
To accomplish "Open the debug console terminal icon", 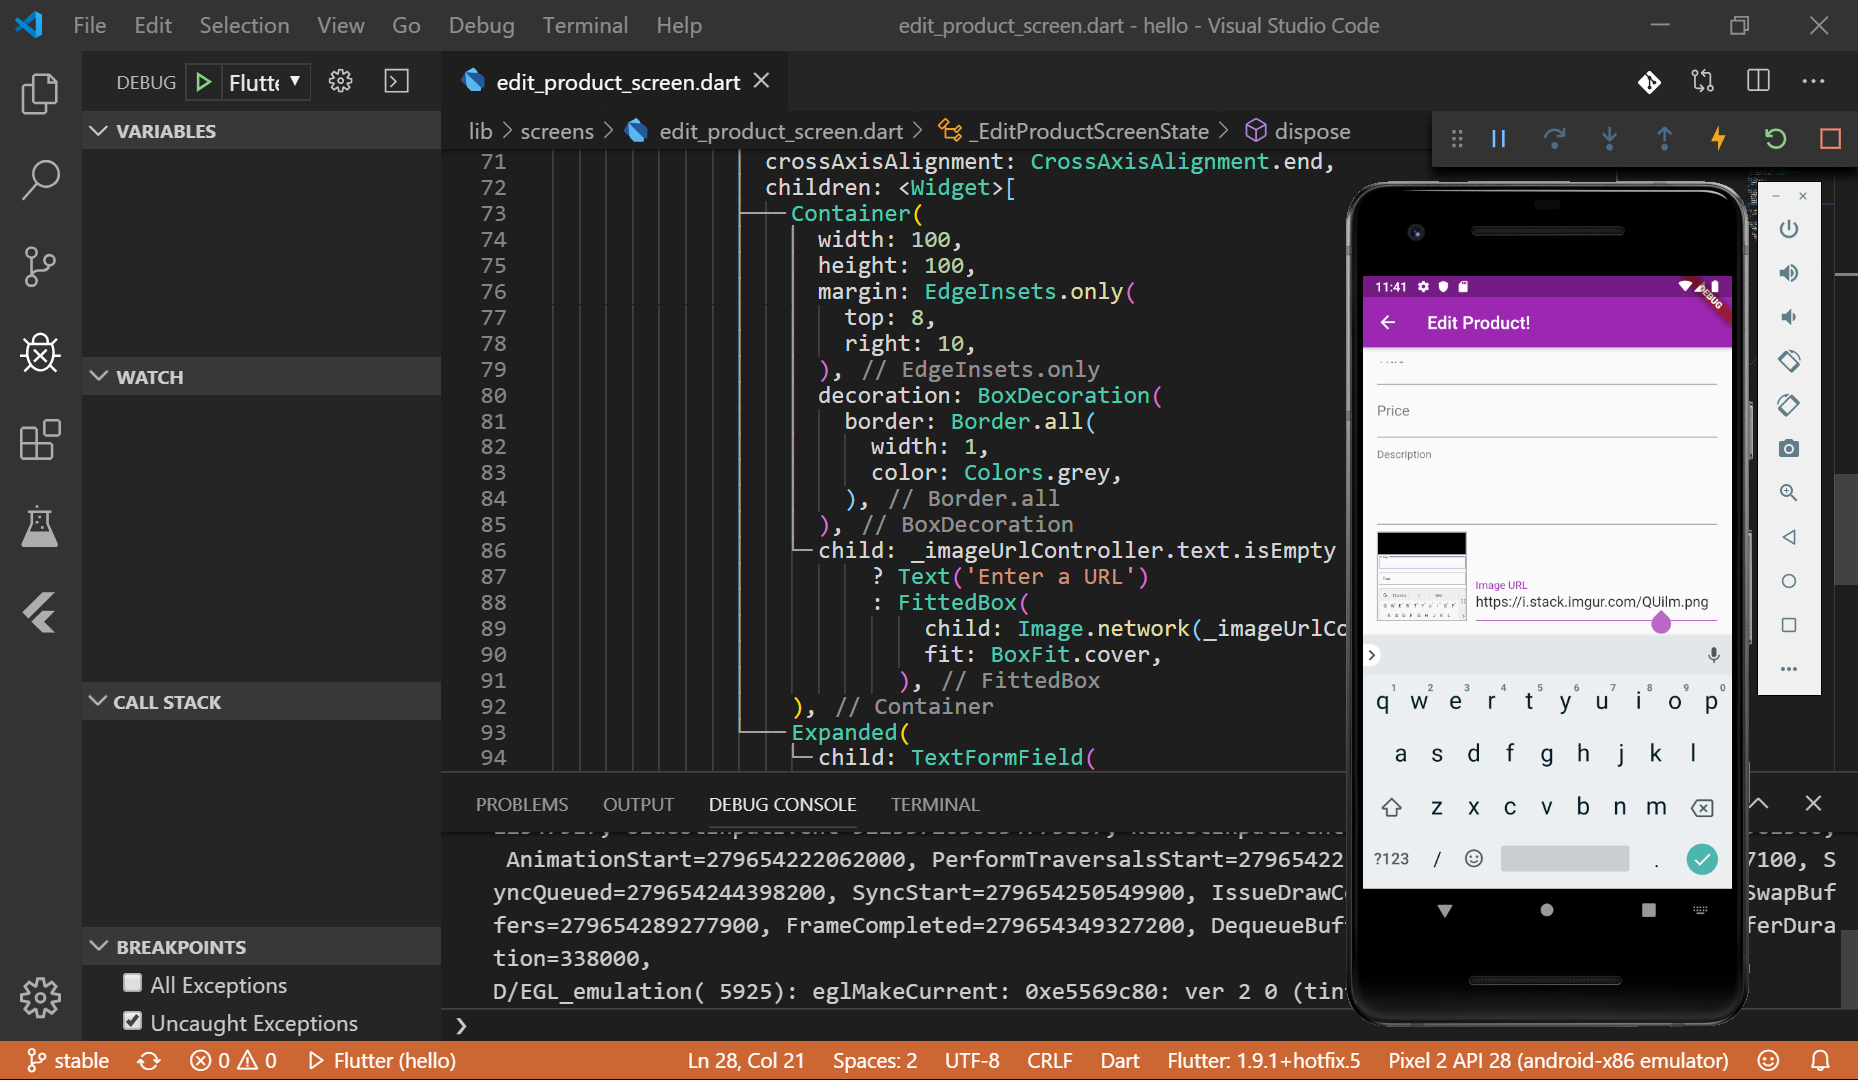I will 397,81.
